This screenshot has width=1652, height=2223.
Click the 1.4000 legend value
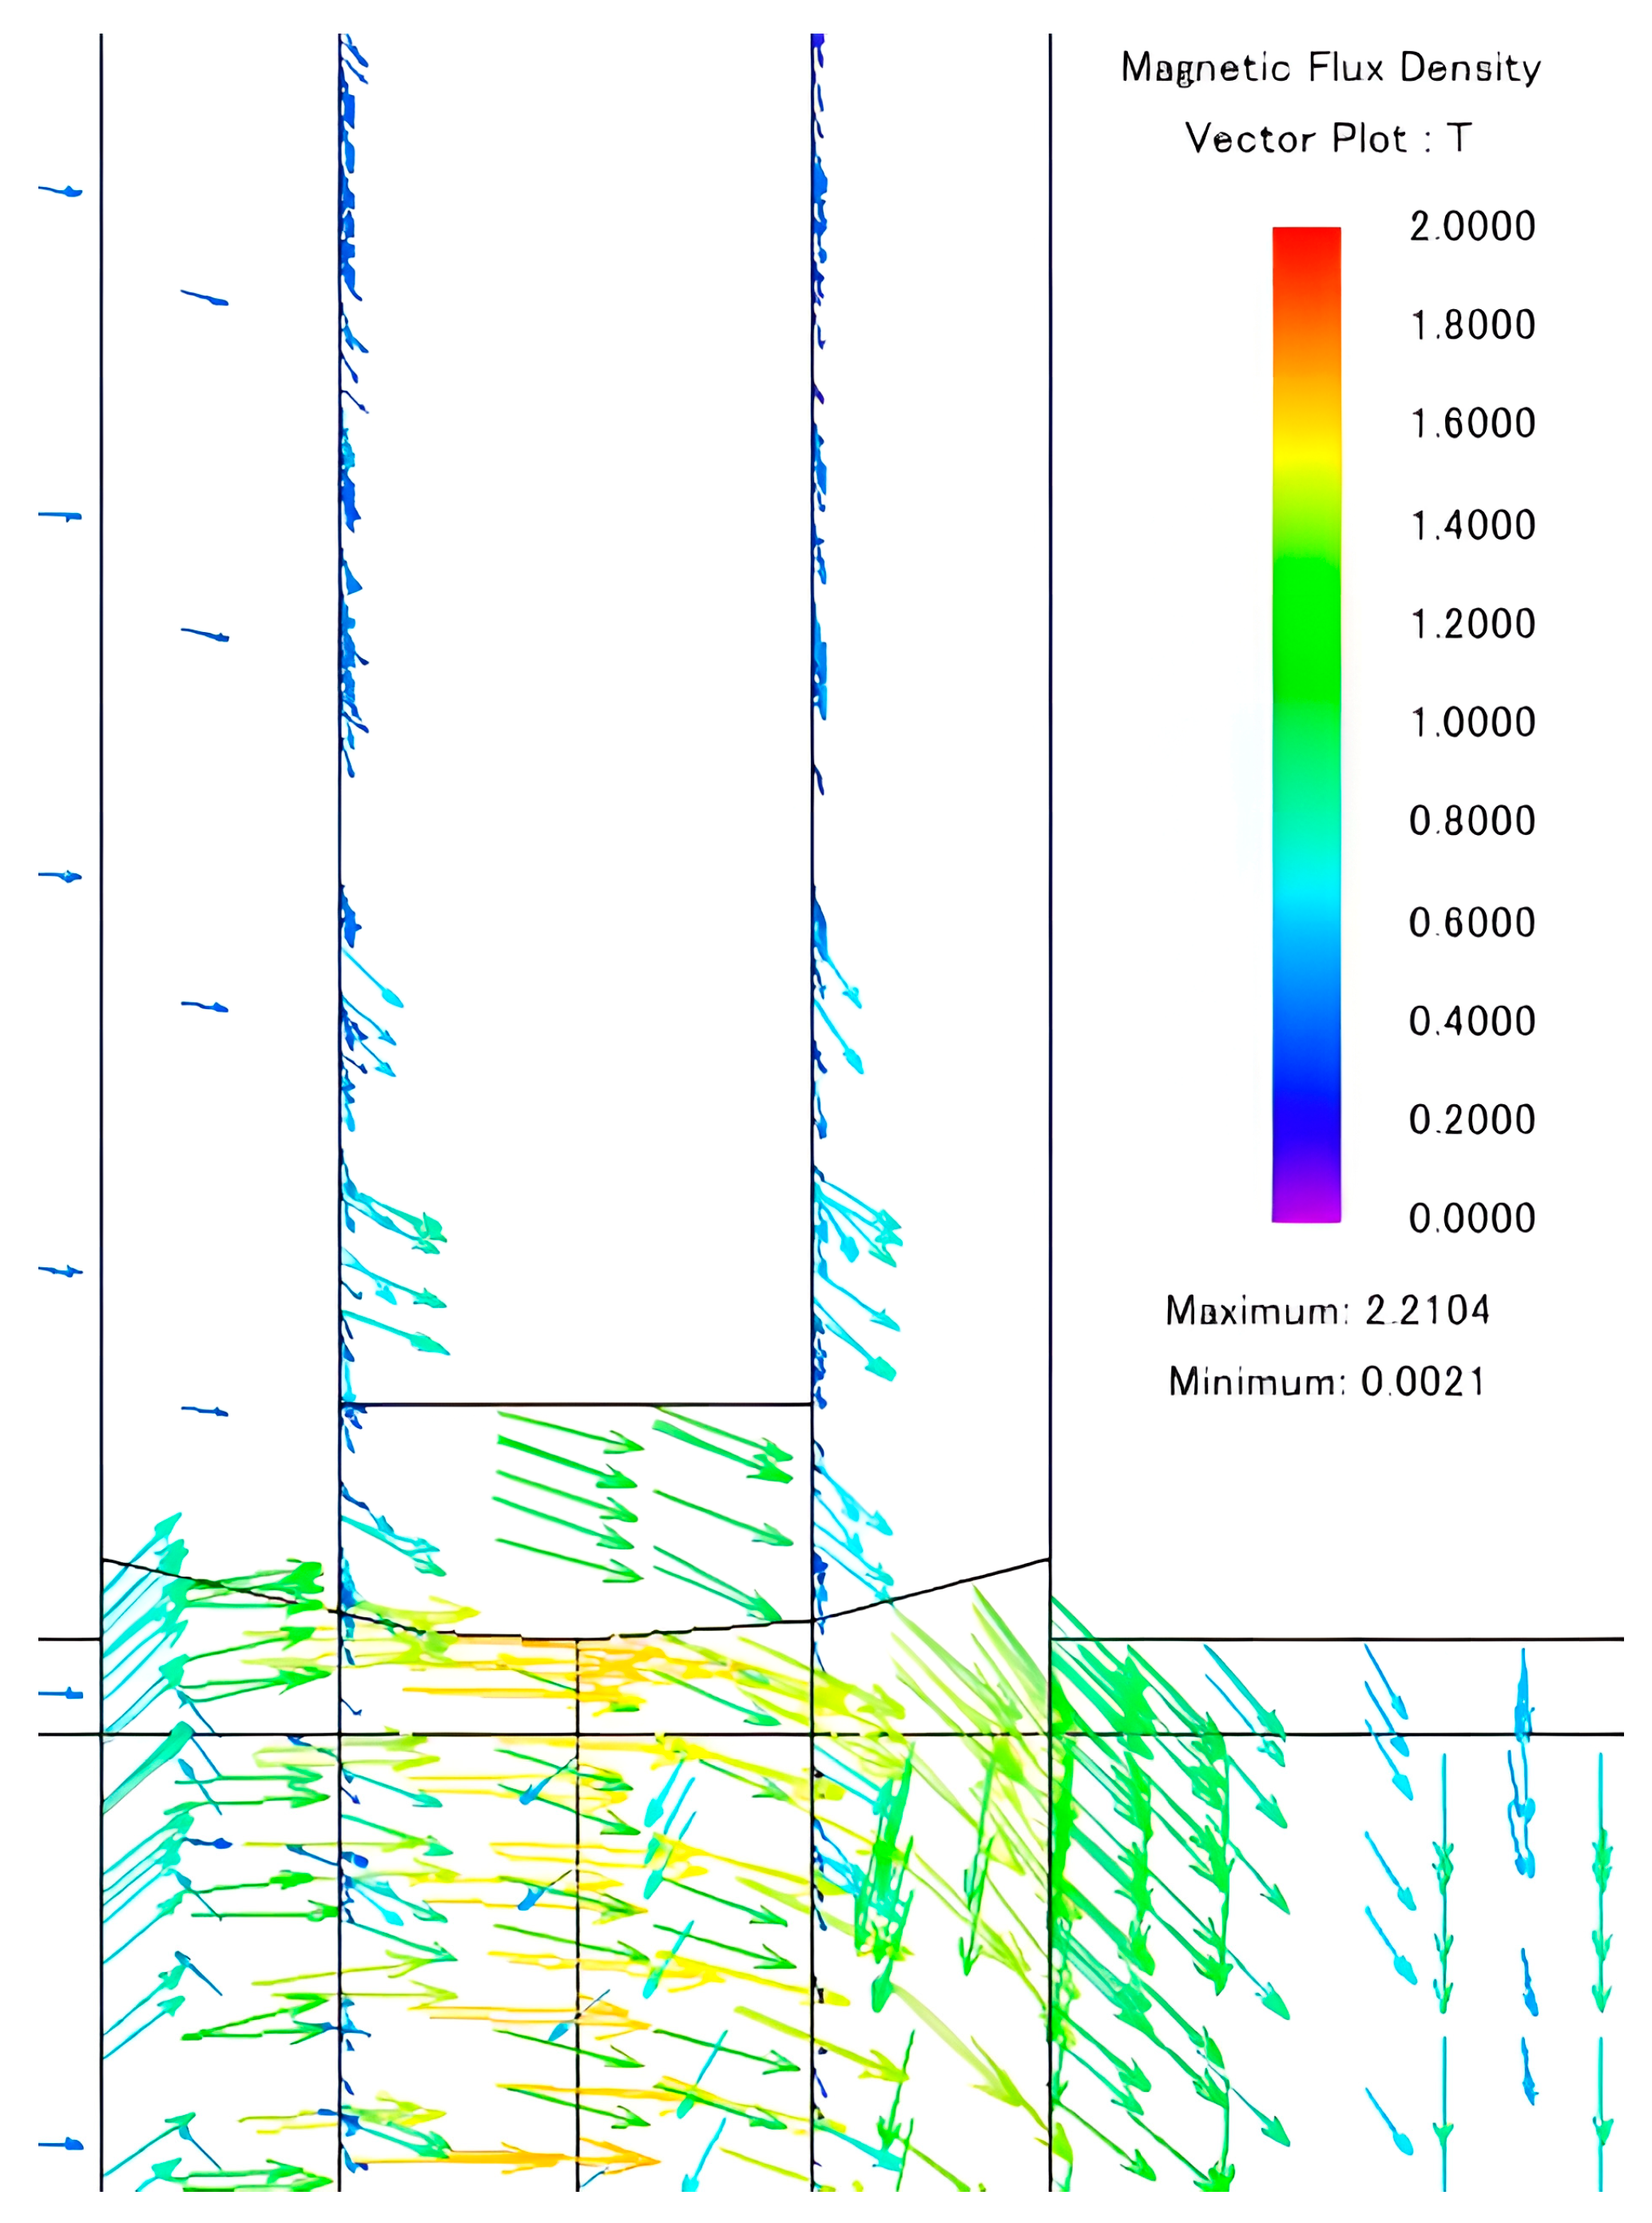click(1472, 525)
